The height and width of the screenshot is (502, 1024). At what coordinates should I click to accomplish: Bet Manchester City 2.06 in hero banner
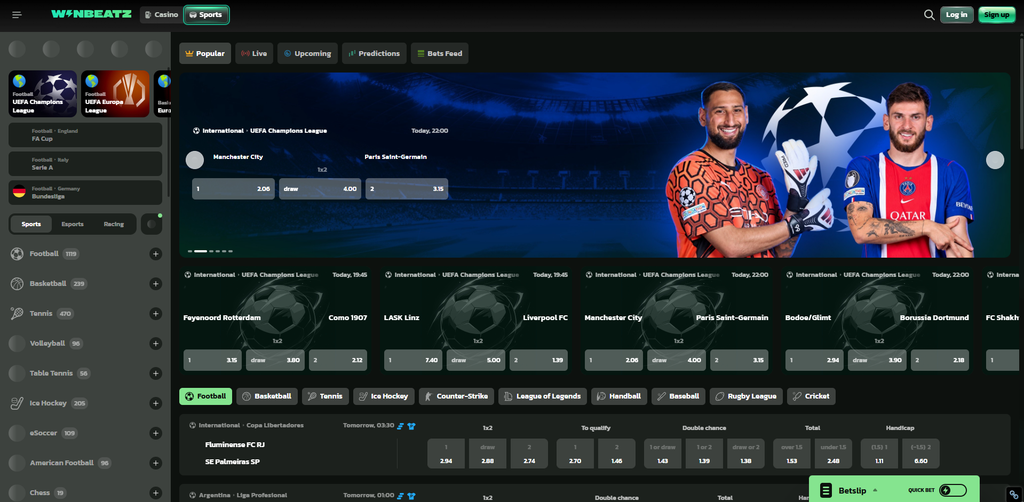click(233, 189)
